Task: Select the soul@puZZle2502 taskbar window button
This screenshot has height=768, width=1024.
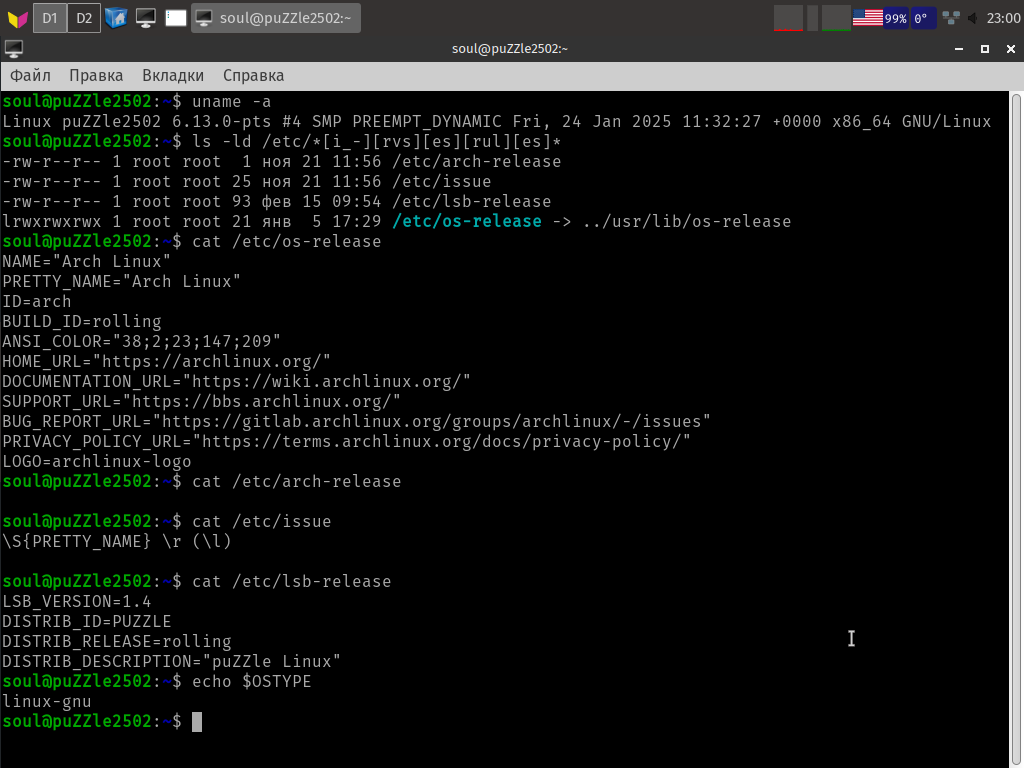Action: click(276, 18)
